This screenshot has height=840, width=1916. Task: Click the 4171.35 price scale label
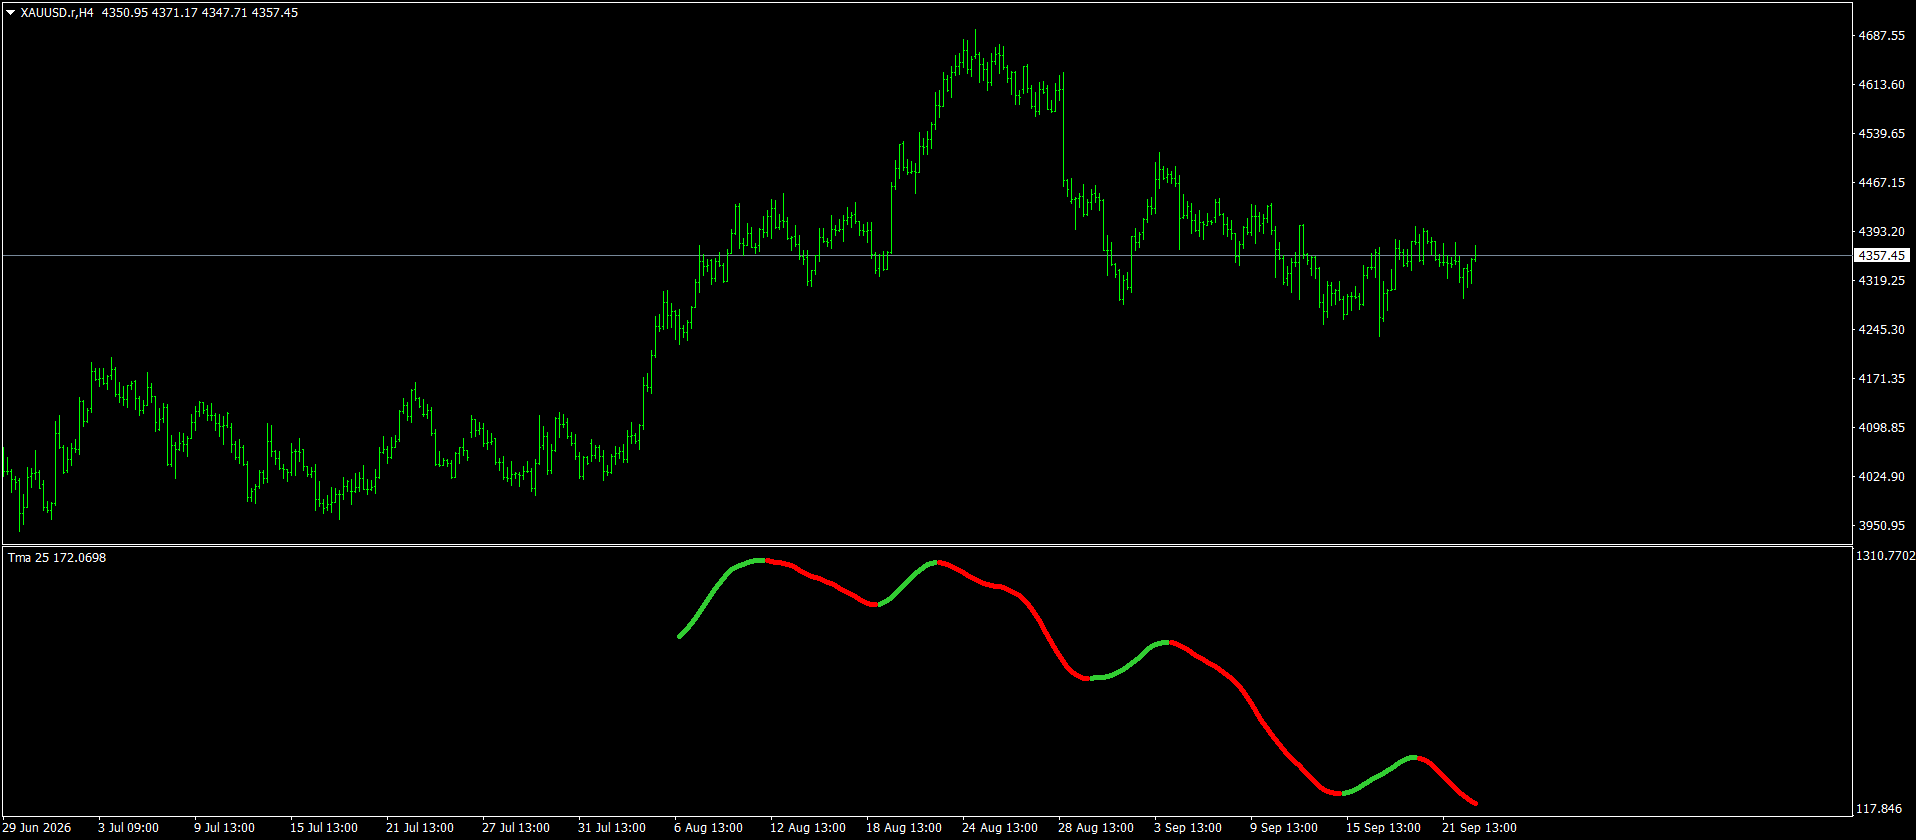pos(1881,379)
